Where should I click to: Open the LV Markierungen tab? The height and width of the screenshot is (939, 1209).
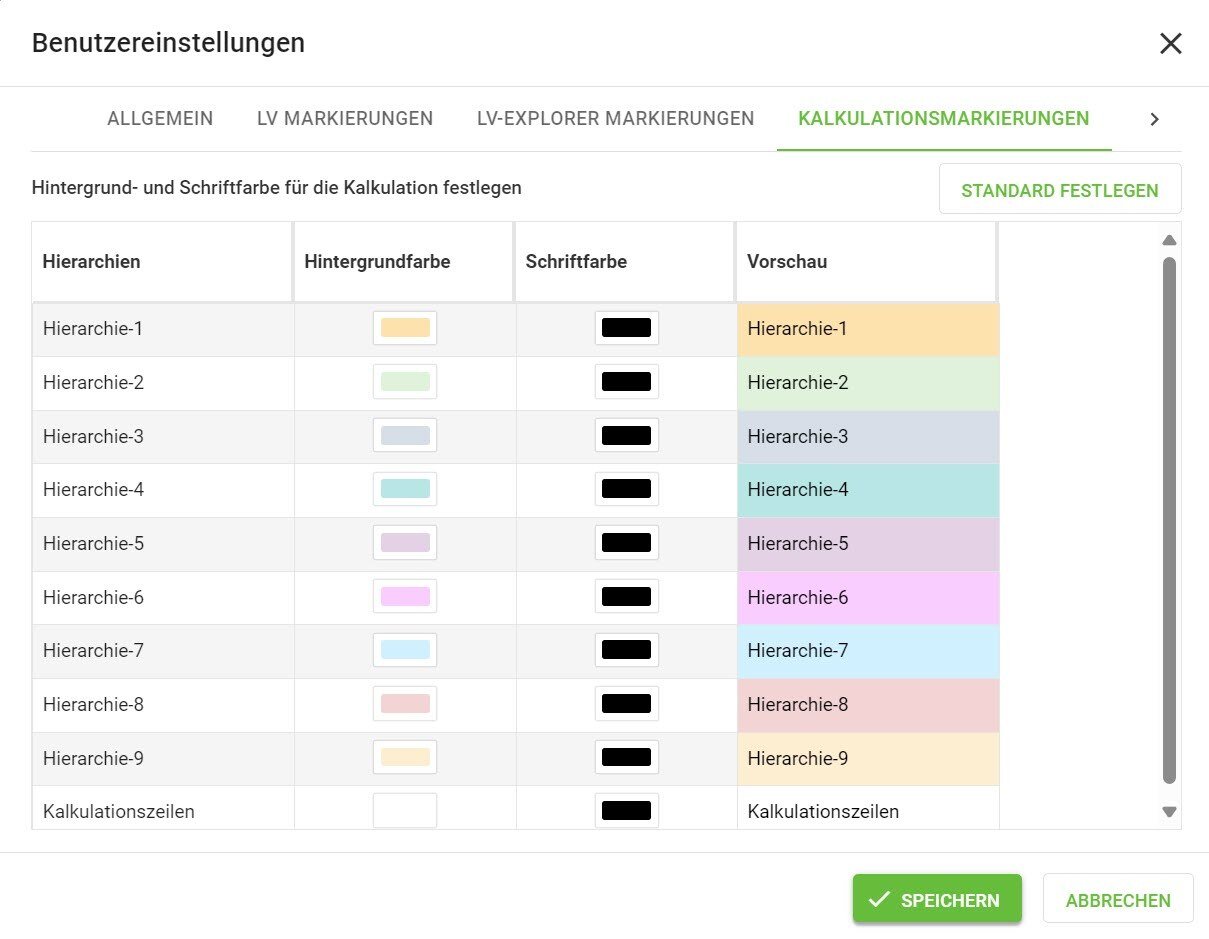(345, 119)
